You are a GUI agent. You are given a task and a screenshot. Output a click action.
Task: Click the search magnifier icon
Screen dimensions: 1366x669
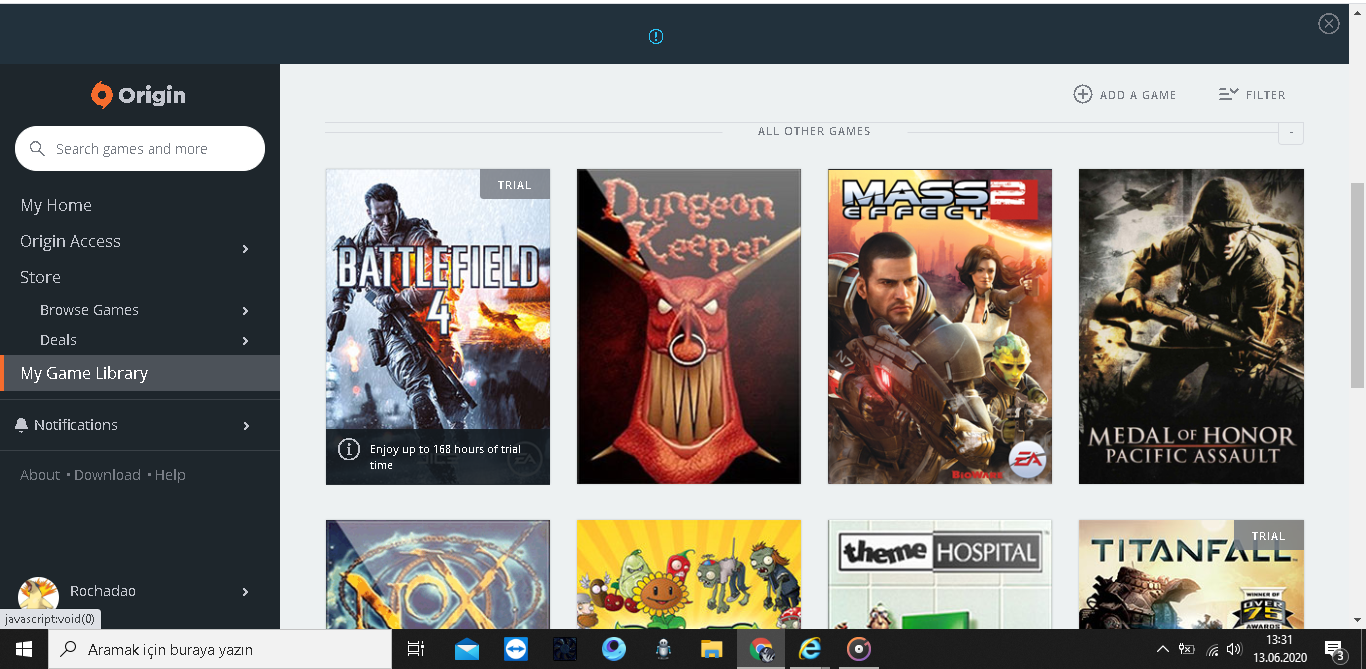click(x=37, y=149)
